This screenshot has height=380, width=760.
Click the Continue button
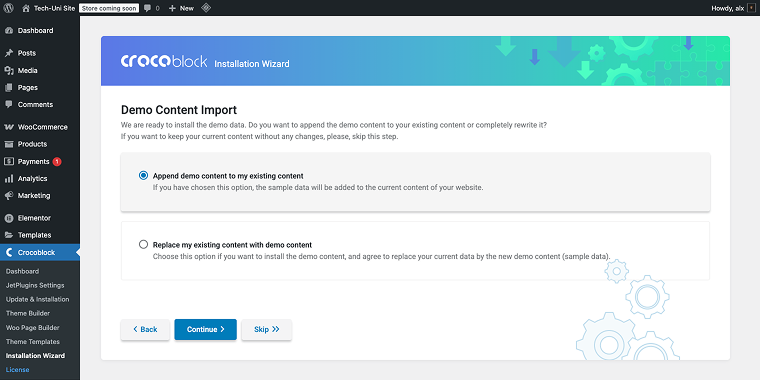coord(206,330)
